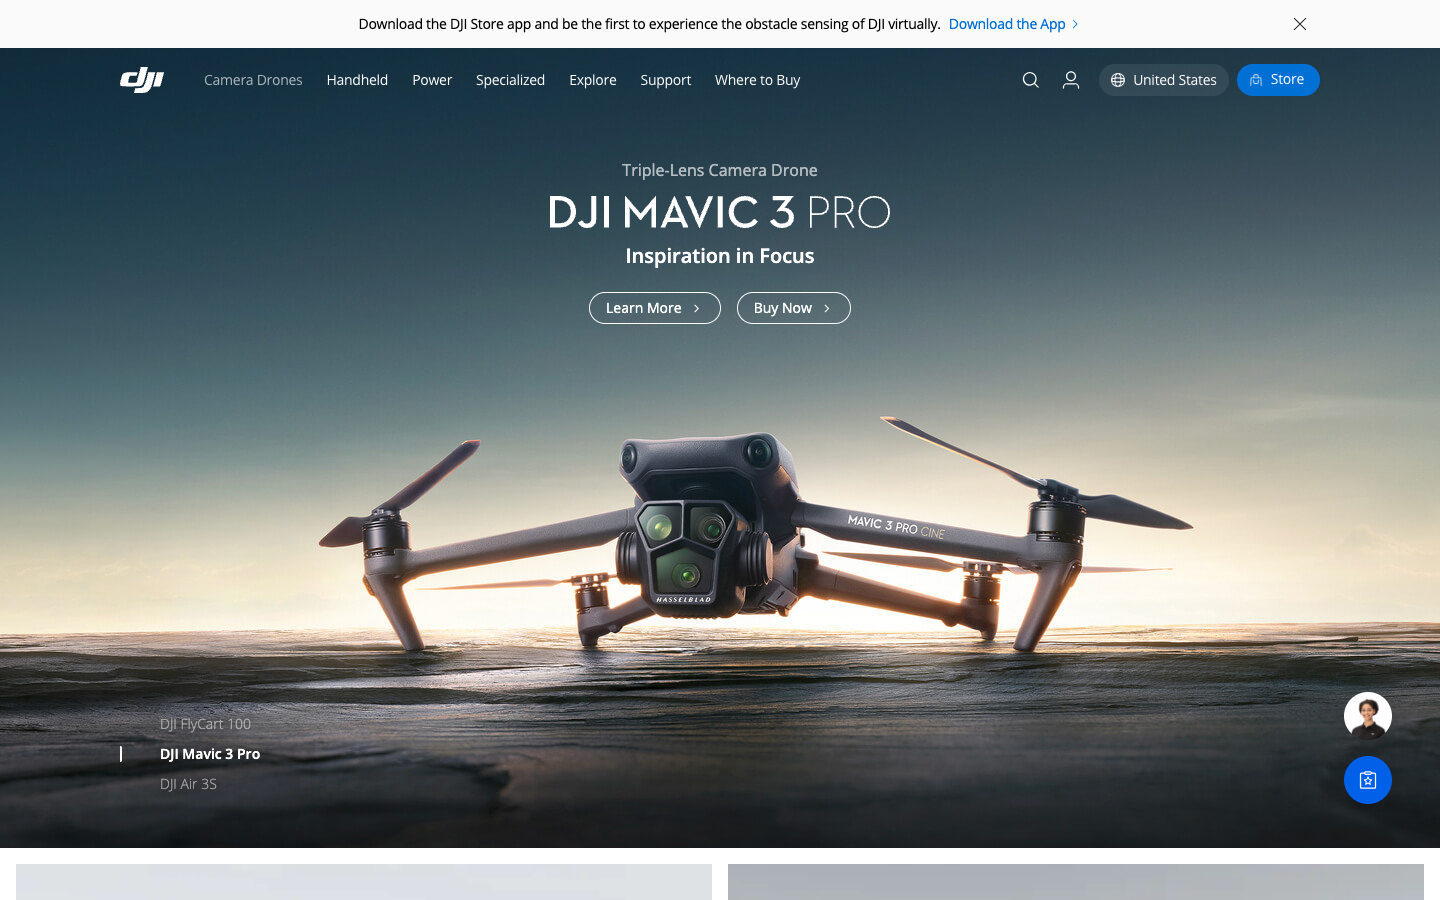Go to Where to Buy

757,80
